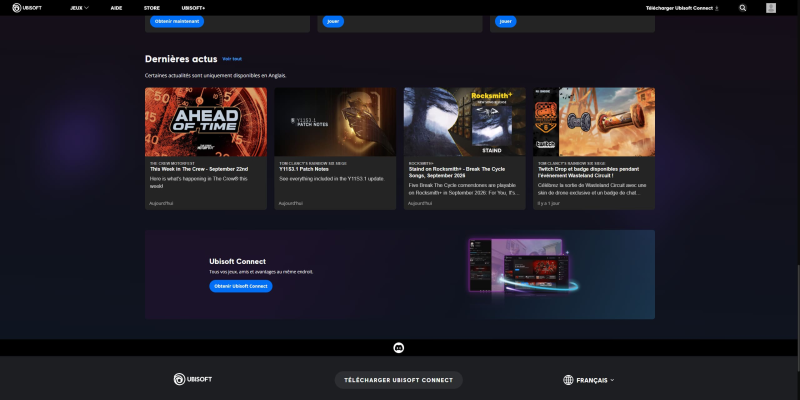The width and height of the screenshot is (800, 400).
Task: Go to the STORE menu item
Action: (152, 8)
